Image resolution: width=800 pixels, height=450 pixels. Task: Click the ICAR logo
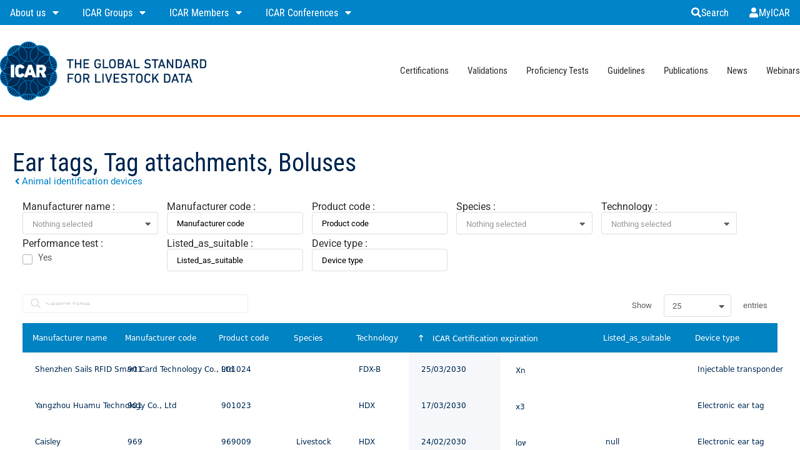(29, 70)
